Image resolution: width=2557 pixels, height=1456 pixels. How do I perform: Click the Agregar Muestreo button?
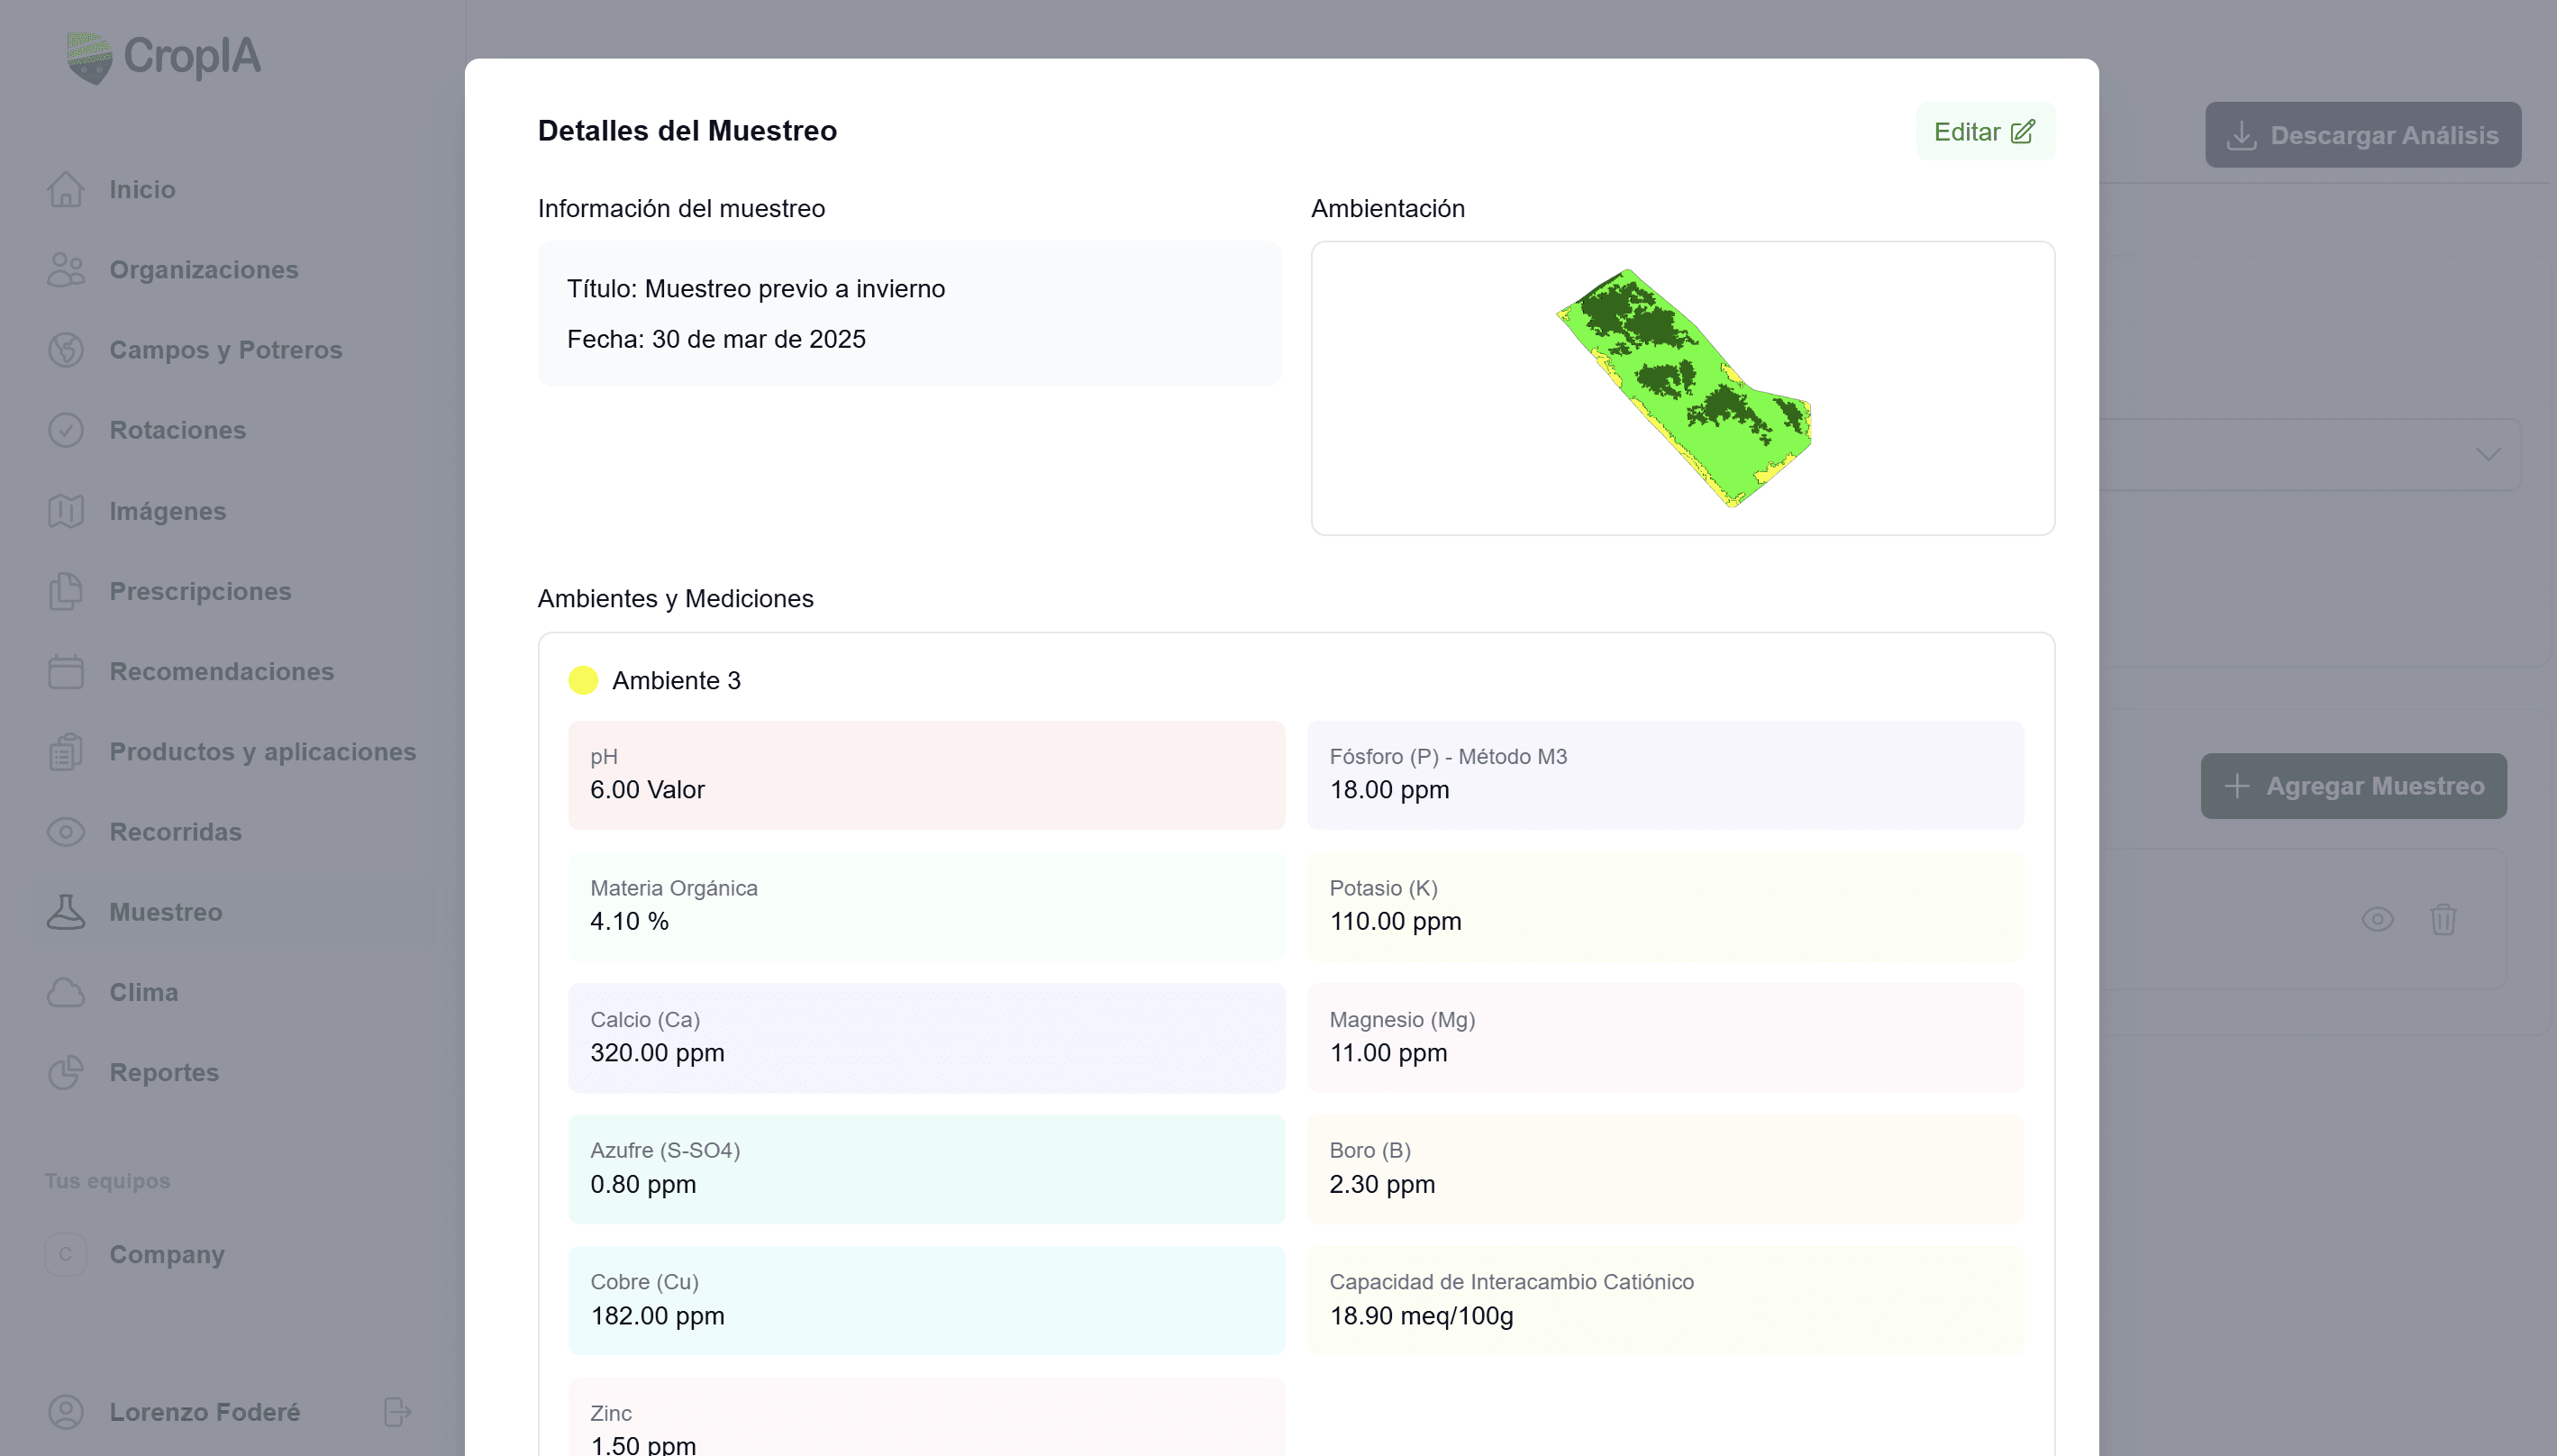(x=2353, y=786)
